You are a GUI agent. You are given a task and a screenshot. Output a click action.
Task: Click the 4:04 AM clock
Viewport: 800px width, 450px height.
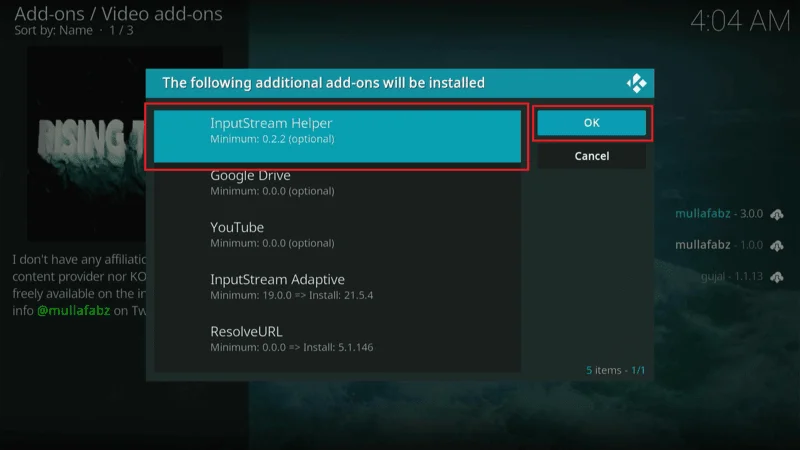coord(740,21)
